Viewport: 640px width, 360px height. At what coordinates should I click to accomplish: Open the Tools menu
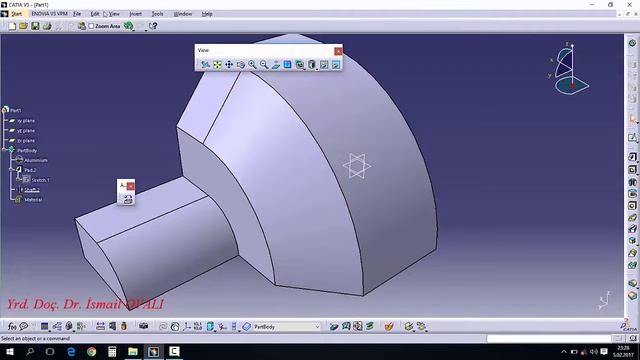(x=158, y=14)
